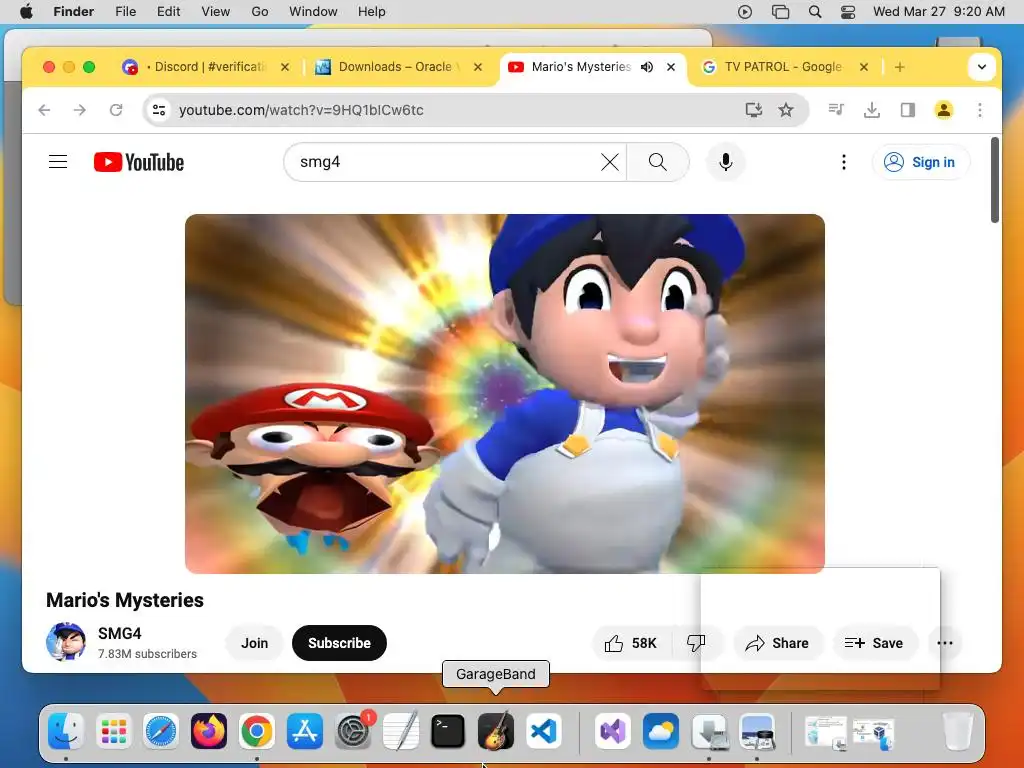Go forward with Chrome's forward arrow
The width and height of the screenshot is (1024, 768).
tap(80, 110)
